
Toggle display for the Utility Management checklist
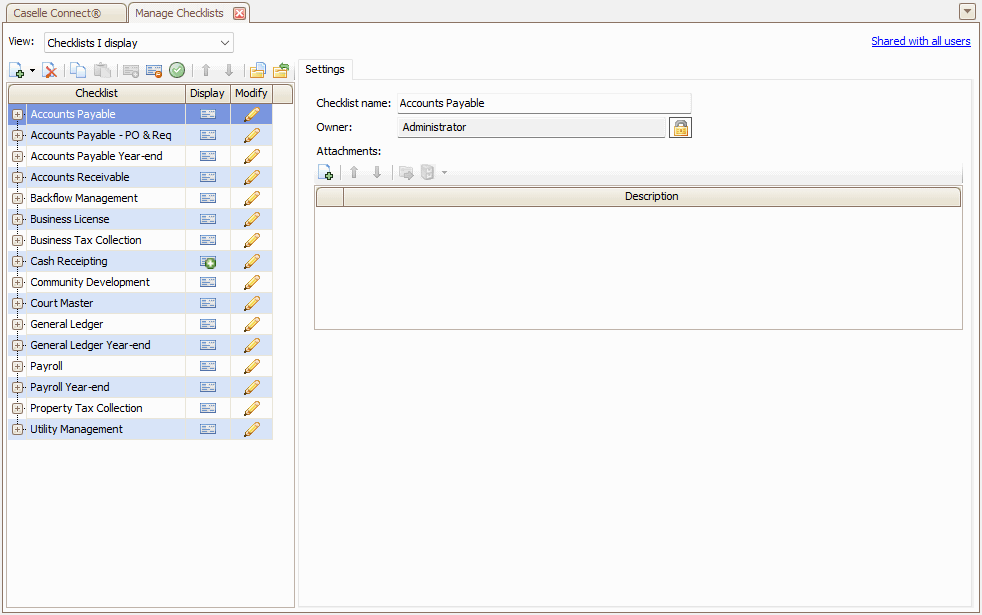coord(208,429)
